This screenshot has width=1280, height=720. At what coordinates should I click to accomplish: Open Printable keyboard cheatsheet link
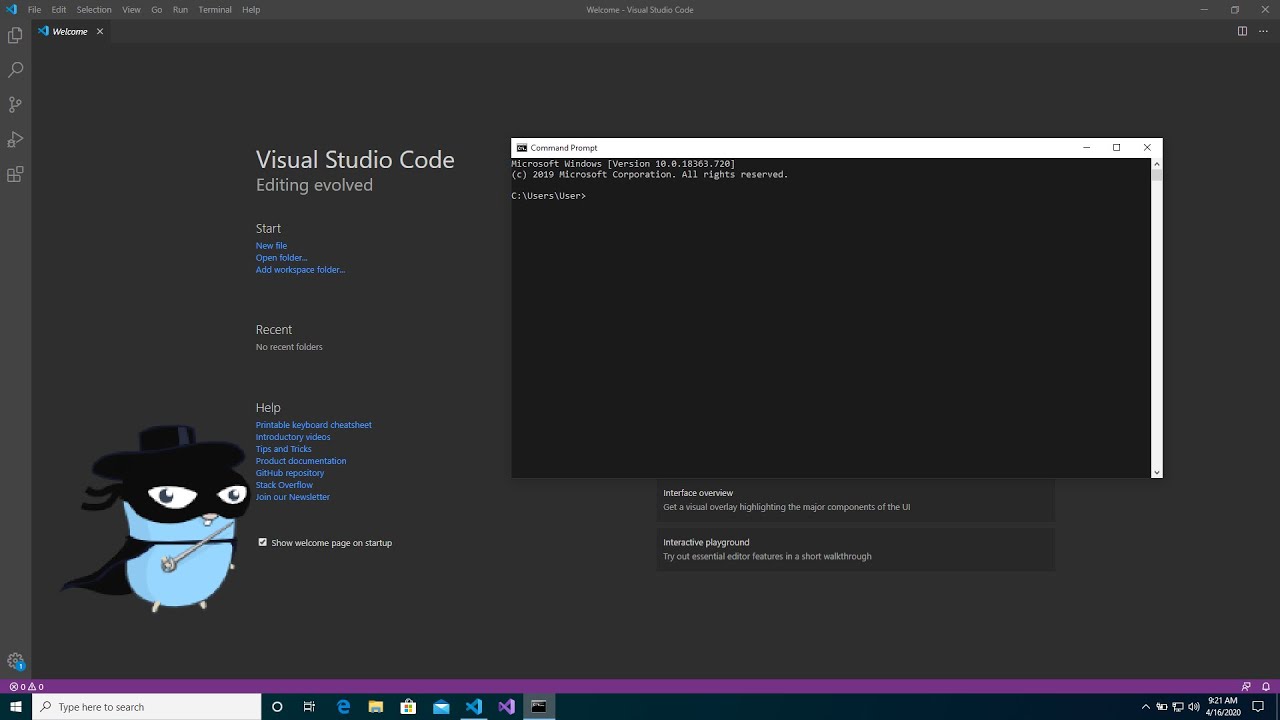pos(313,425)
